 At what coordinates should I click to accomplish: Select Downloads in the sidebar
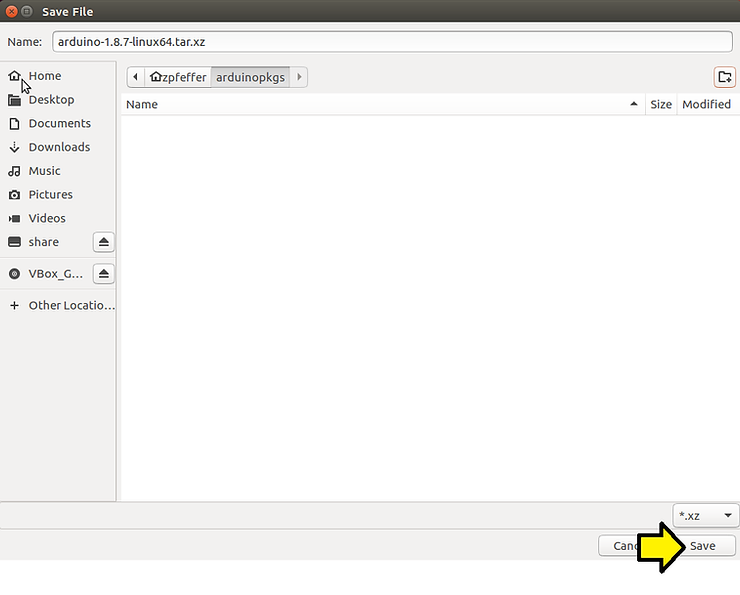(59, 147)
